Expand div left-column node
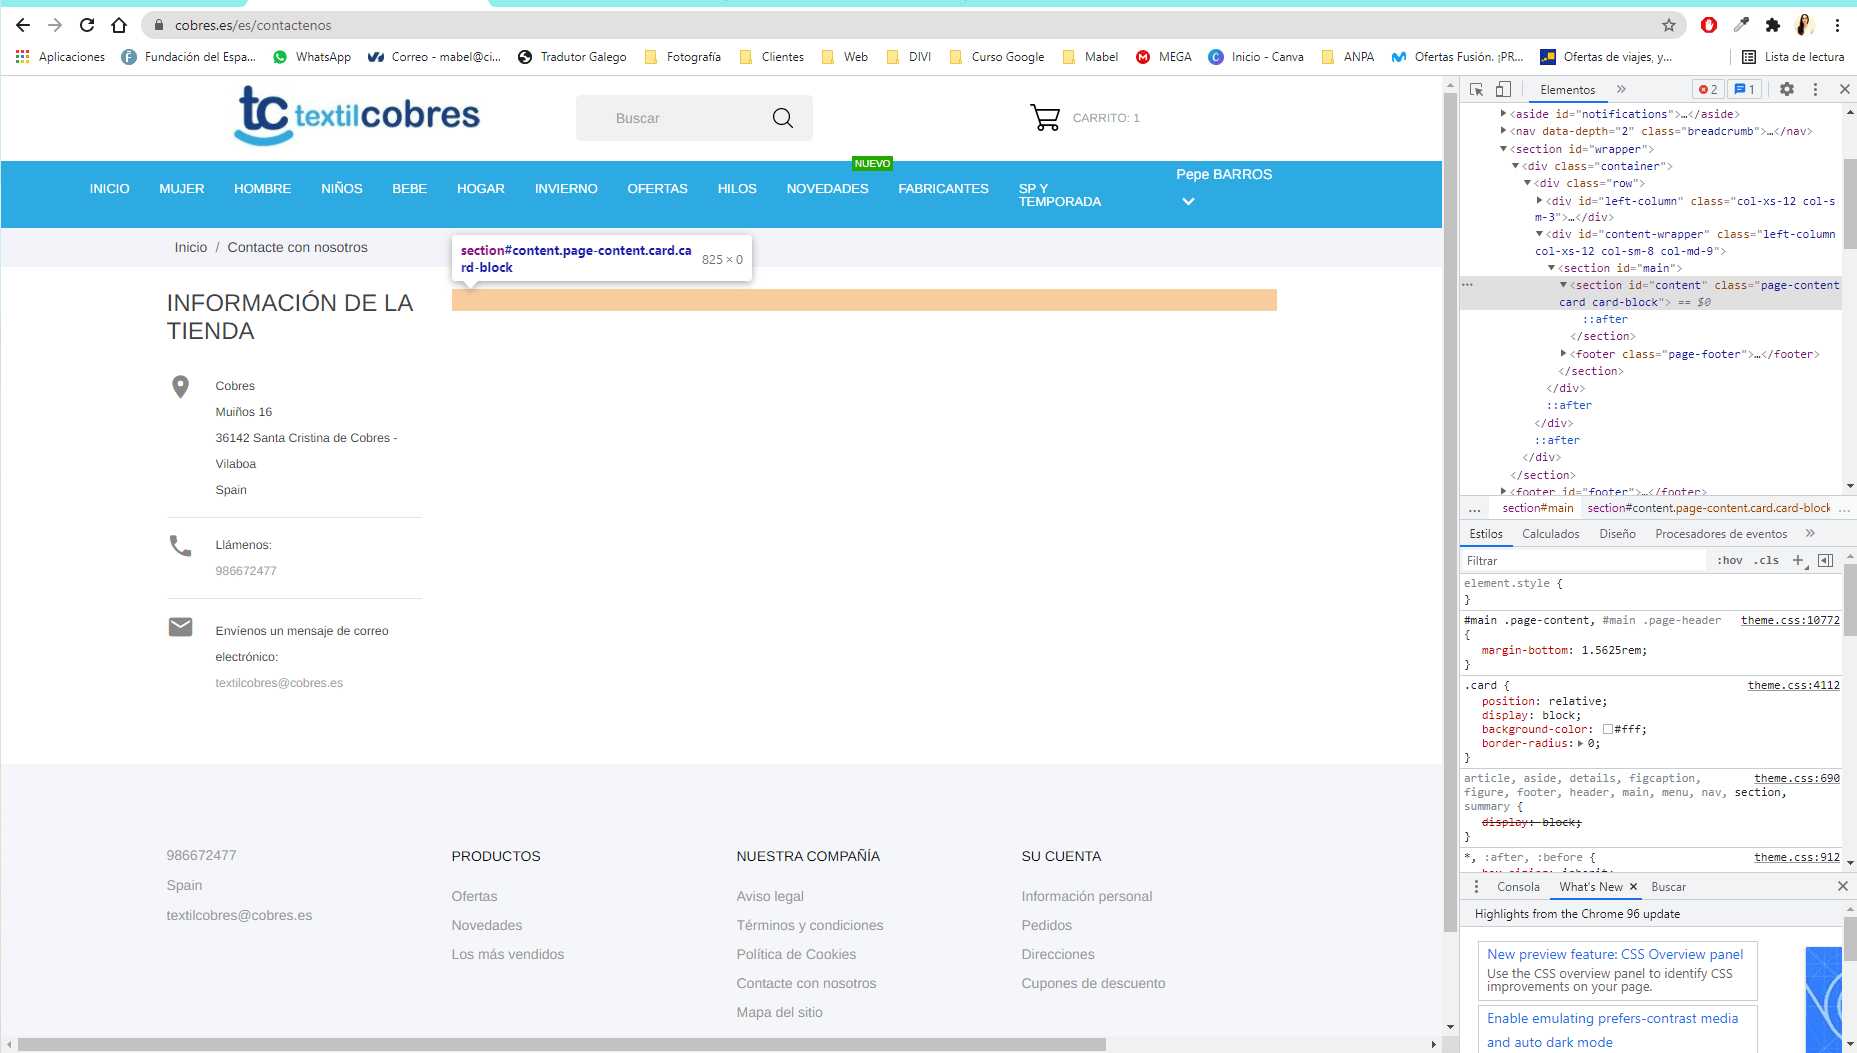Viewport: 1857px width, 1053px height. (1539, 201)
